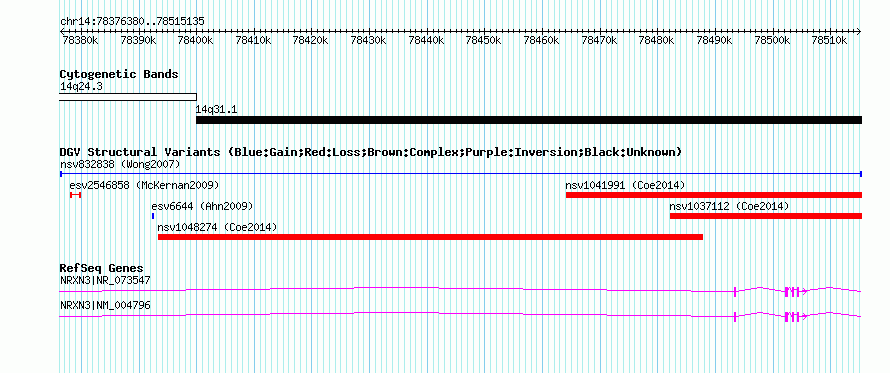Click the RefSeq Genes track title
This screenshot has width=890, height=373.
coord(102,268)
